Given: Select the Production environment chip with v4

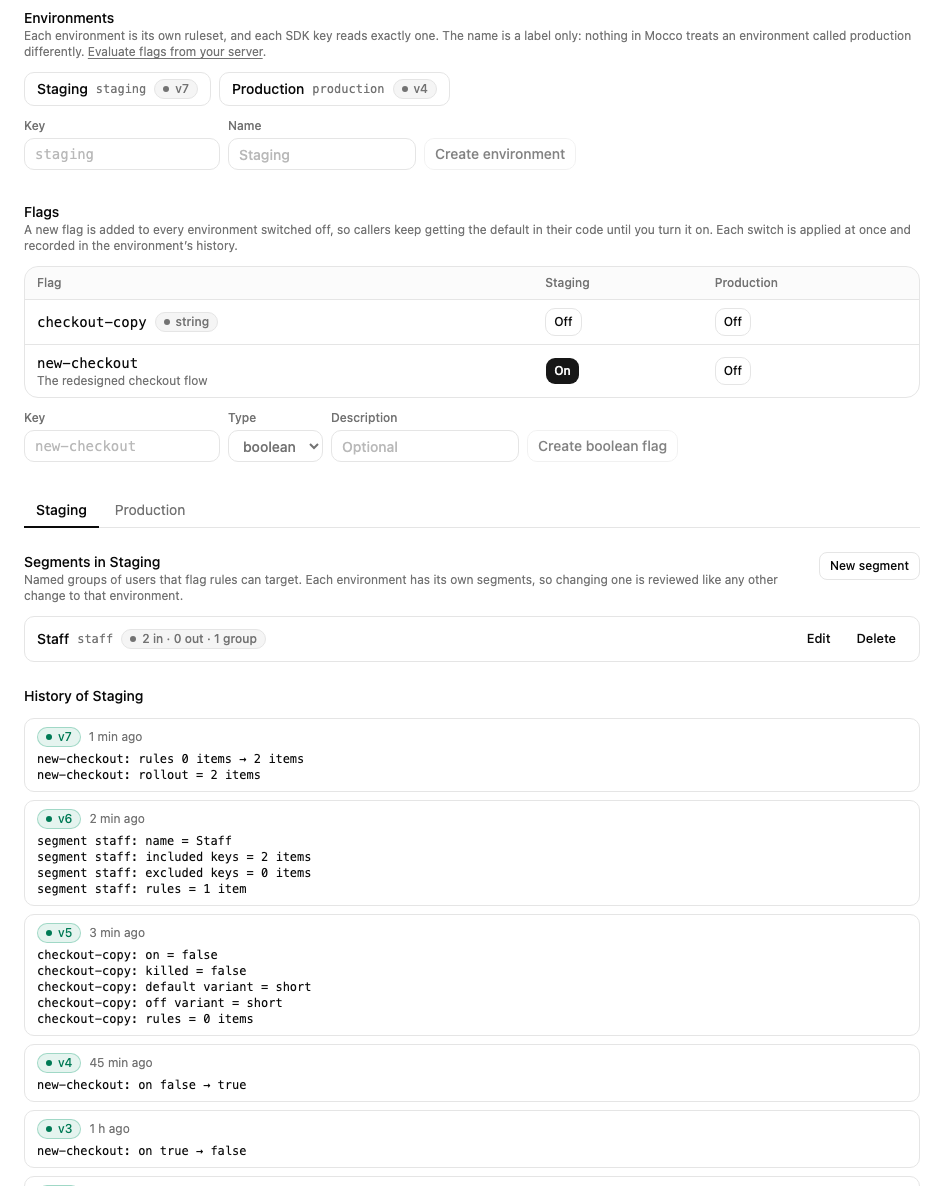Looking at the screenshot, I should click(x=334, y=89).
